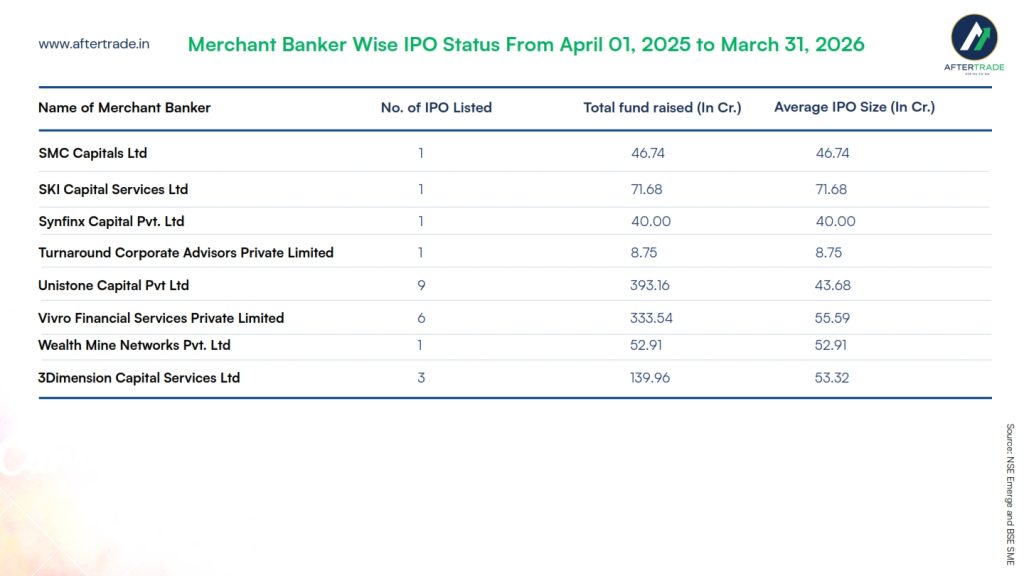The image size is (1024, 576).
Task: Select the SMC Capitals Ltd row name
Action: coord(93,153)
